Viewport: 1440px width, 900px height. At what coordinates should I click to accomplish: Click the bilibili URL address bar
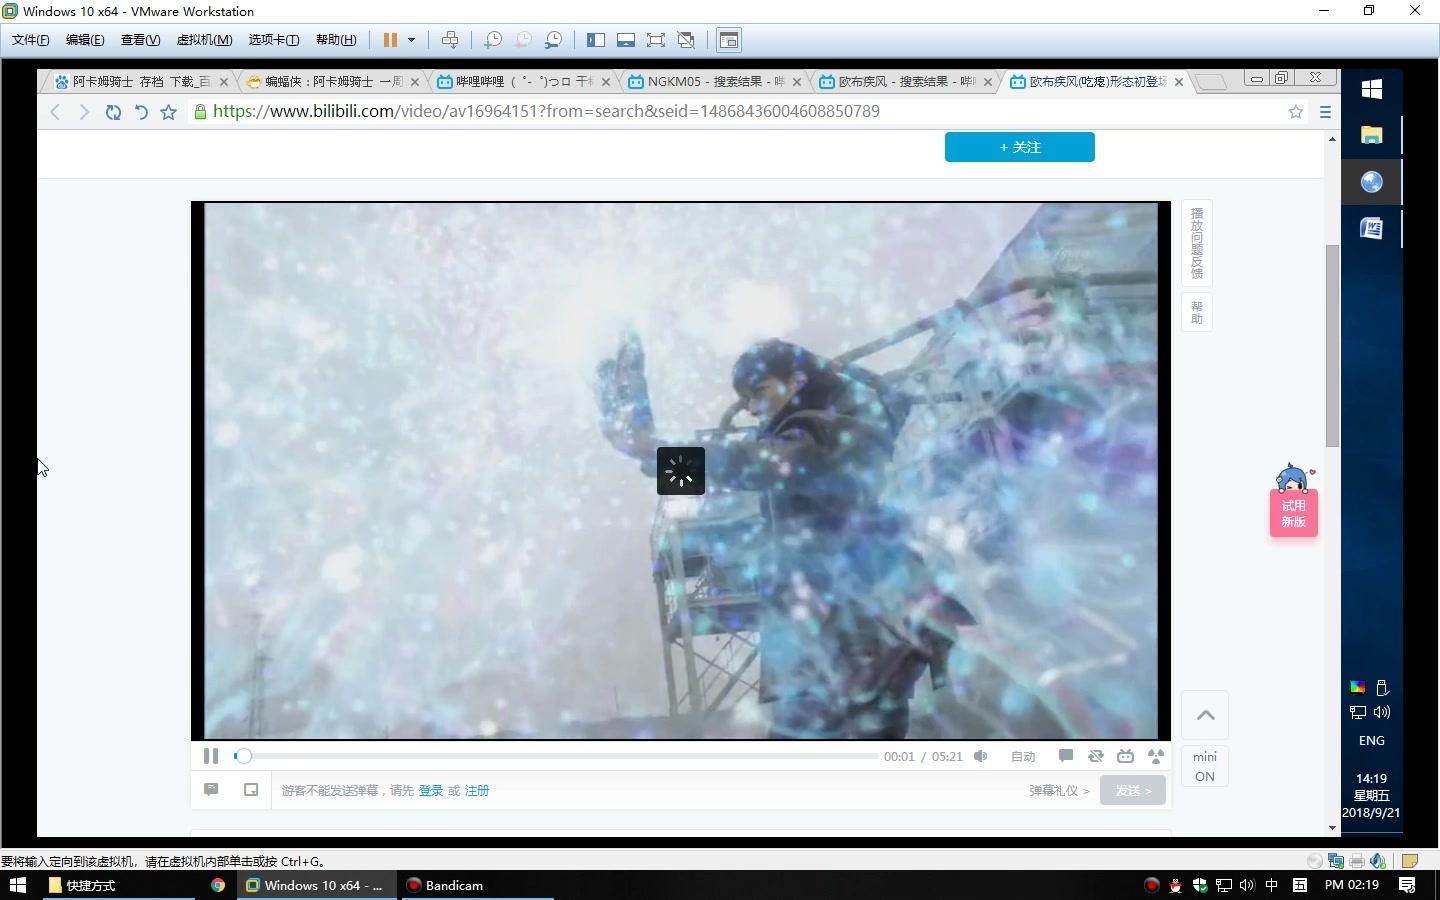tap(740, 111)
